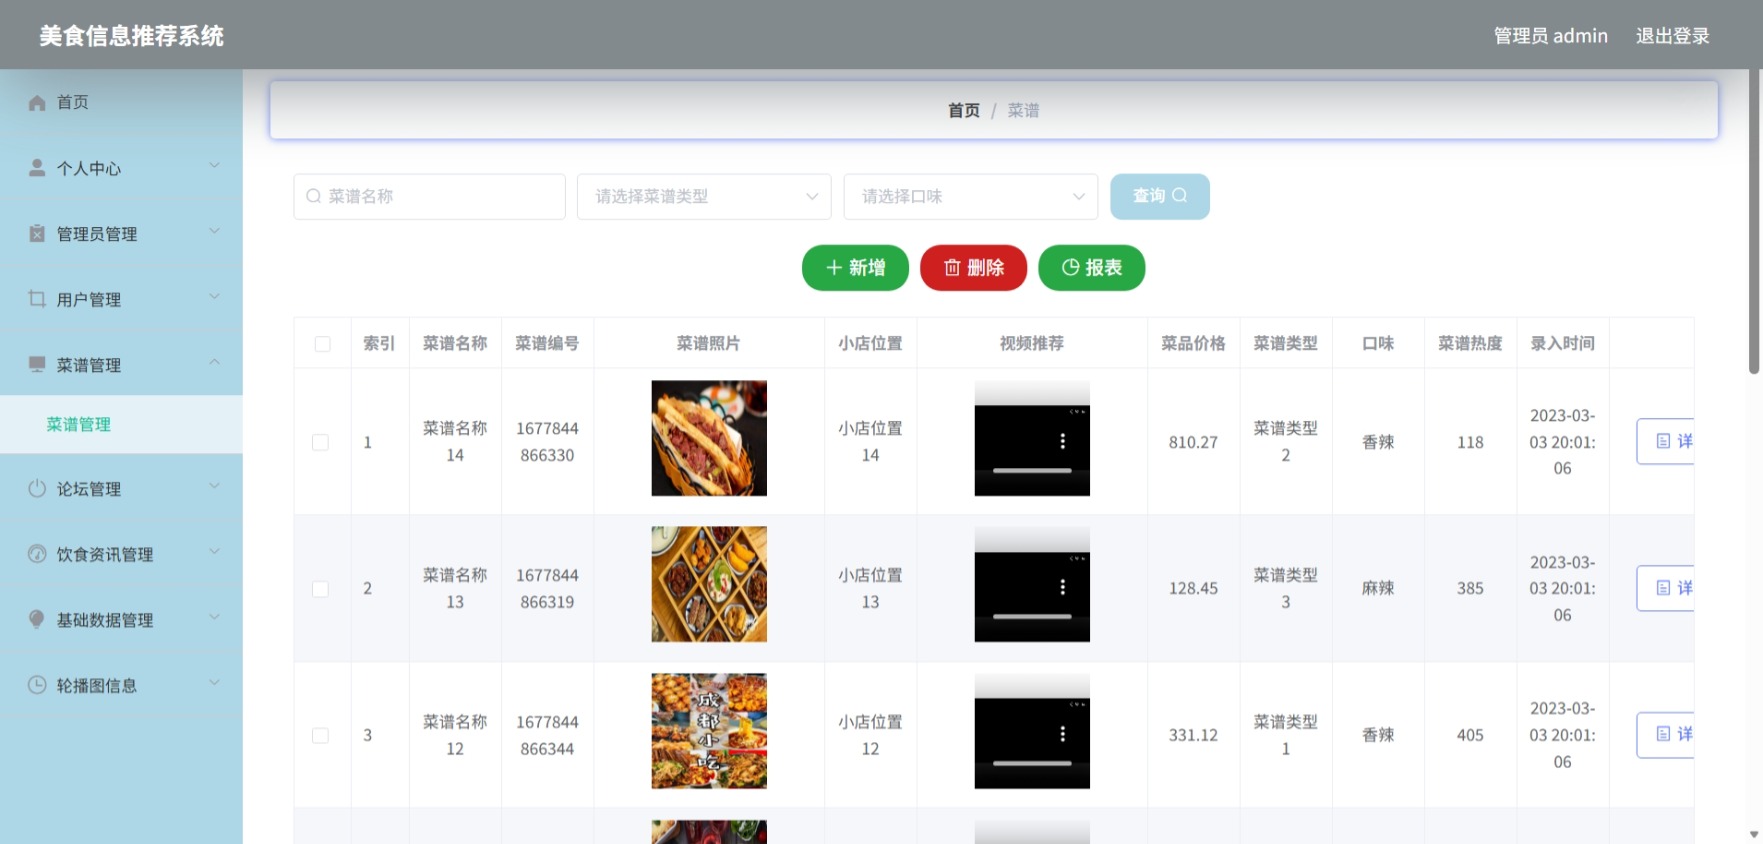Open video menu dots in row 菜谱名称12

pyautogui.click(x=1062, y=734)
